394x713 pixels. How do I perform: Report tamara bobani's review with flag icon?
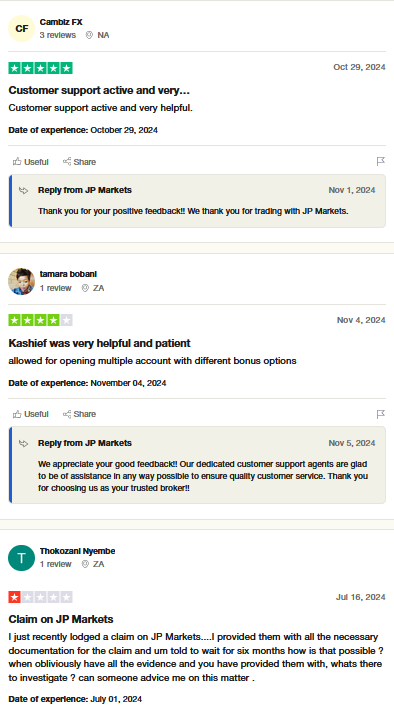(x=381, y=414)
